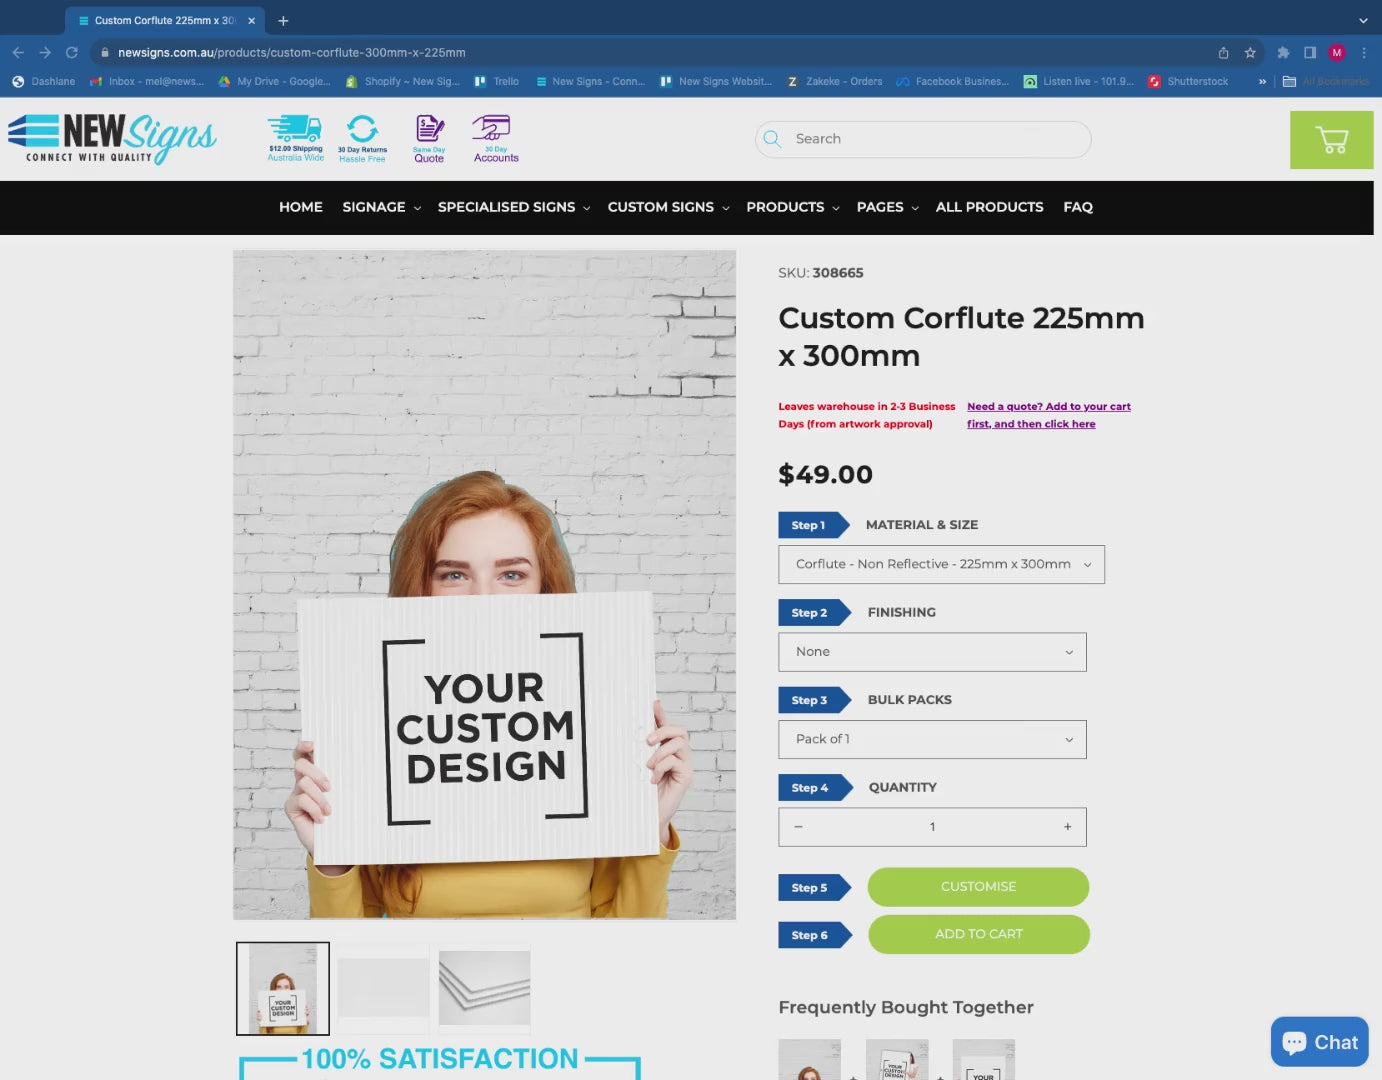Click the 30 Day Returns icon
1382x1080 pixels.
click(x=362, y=138)
